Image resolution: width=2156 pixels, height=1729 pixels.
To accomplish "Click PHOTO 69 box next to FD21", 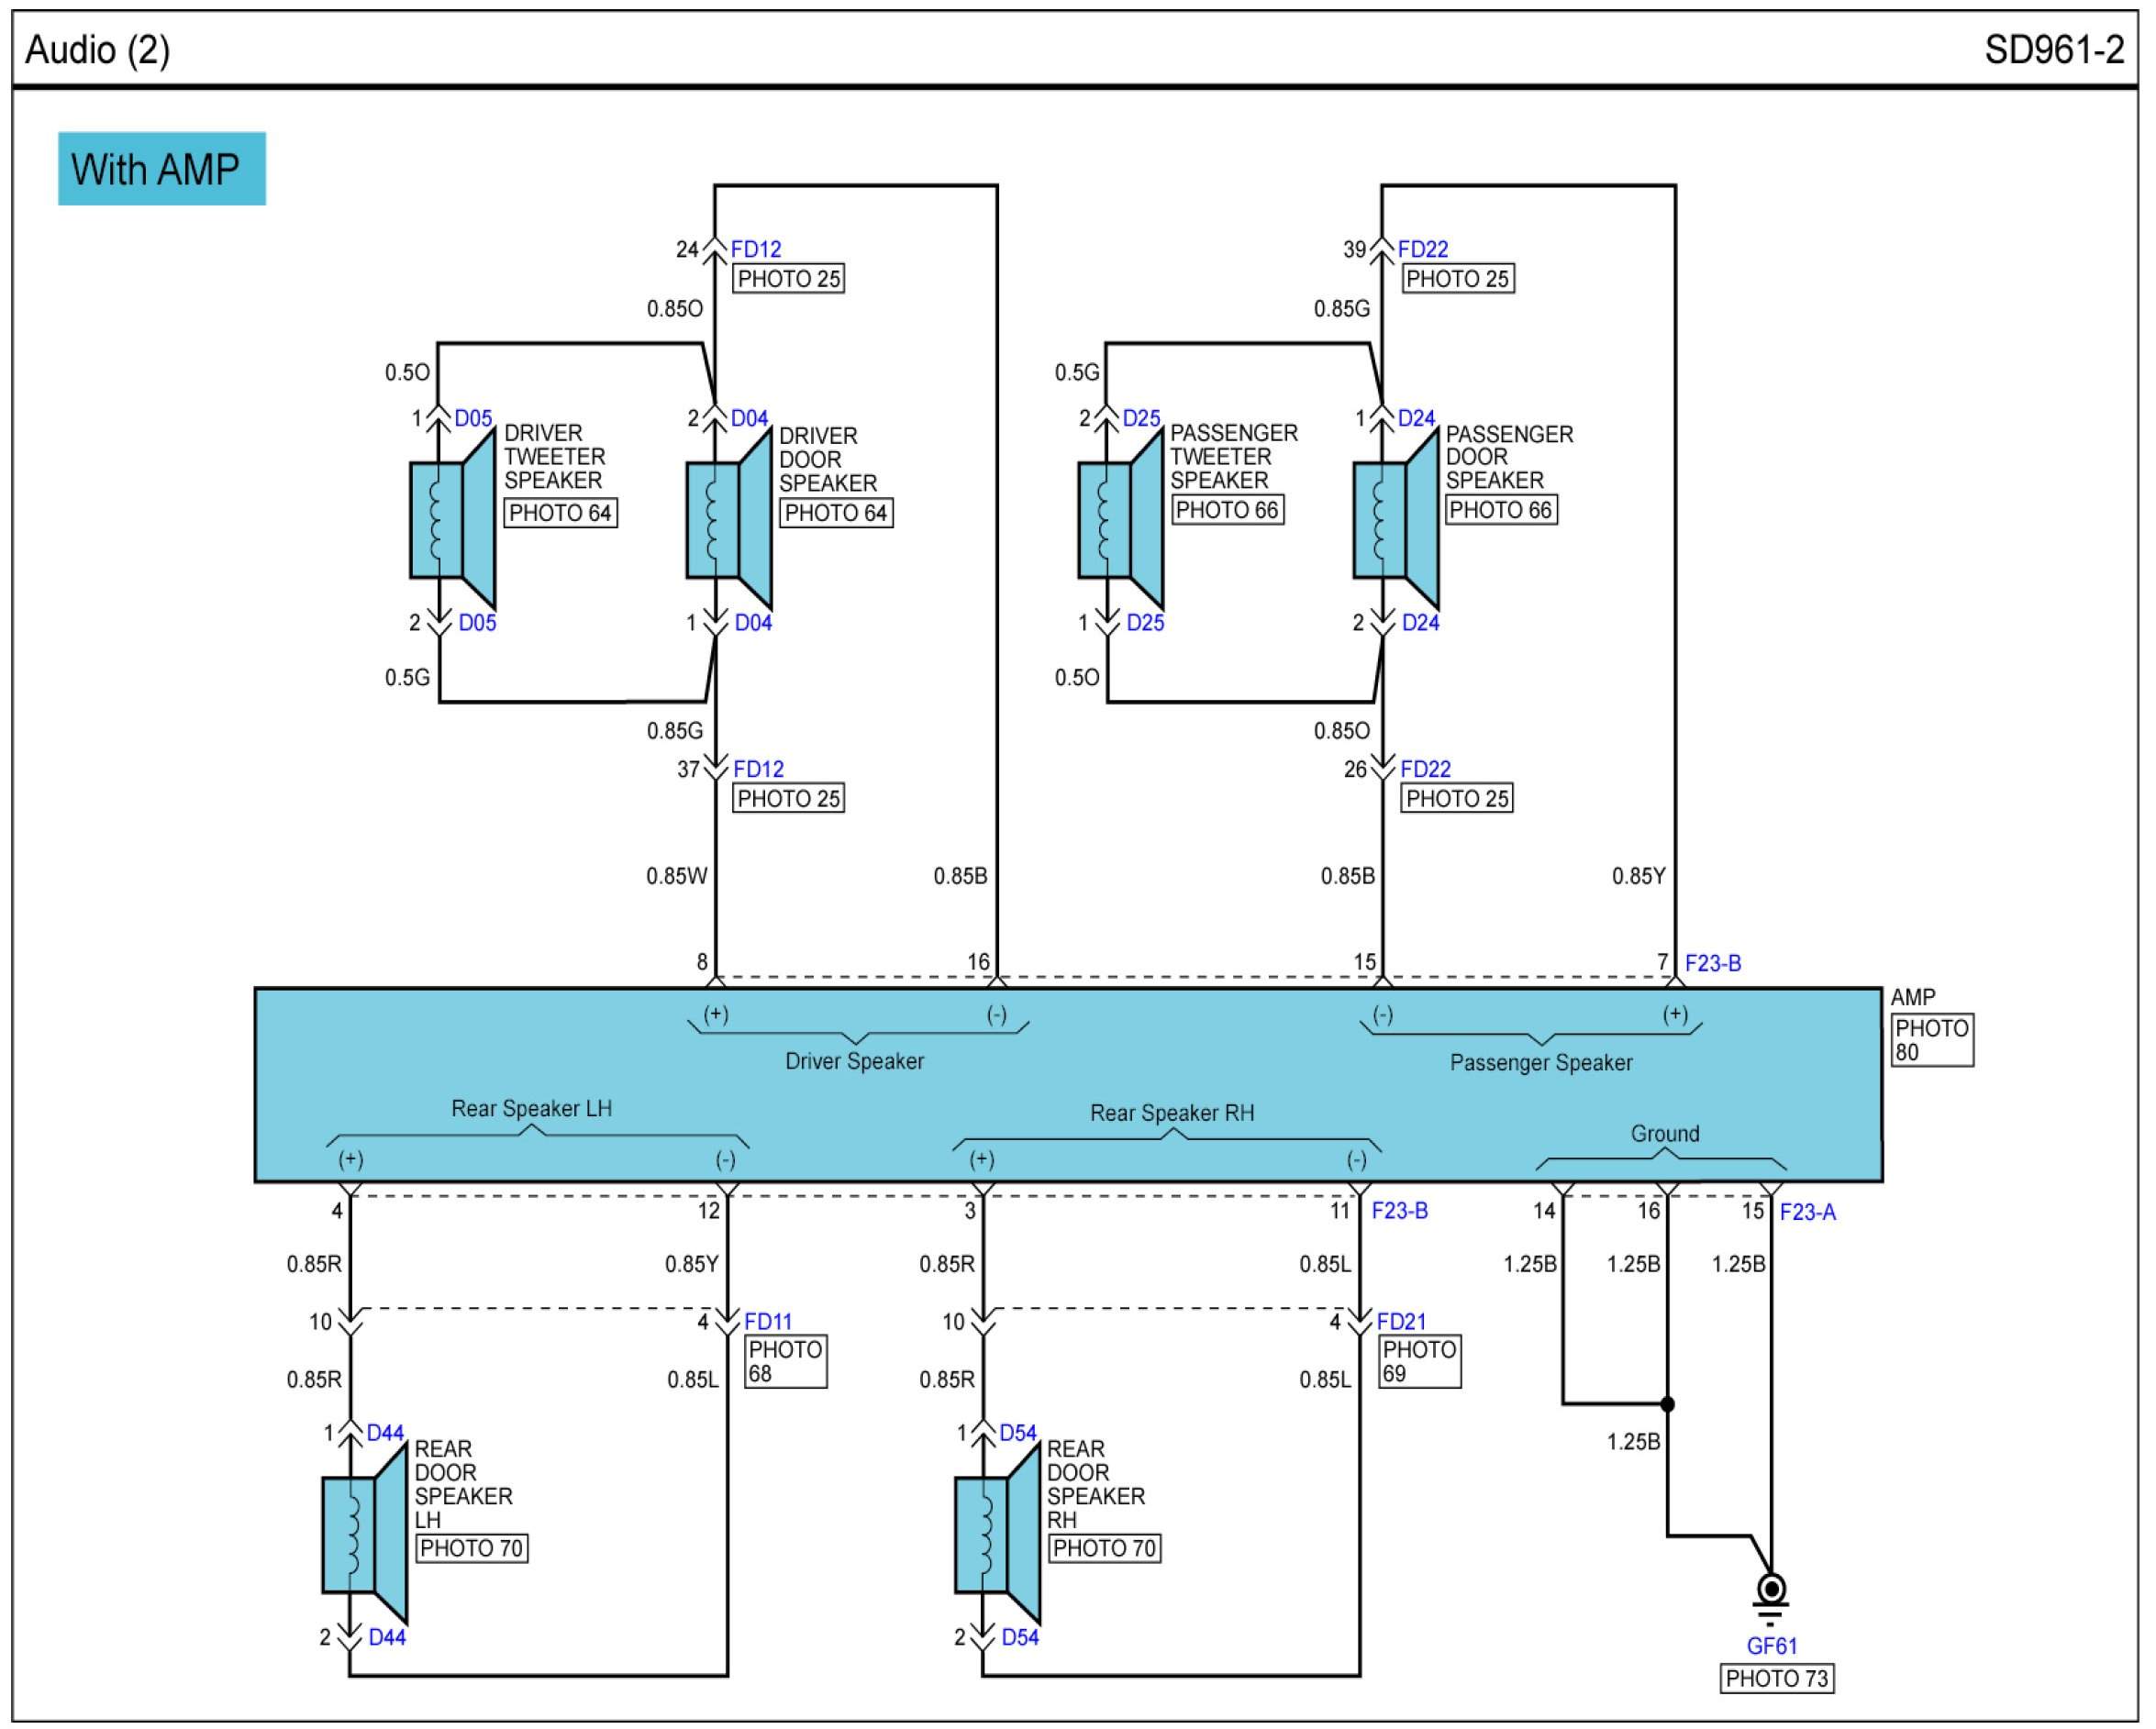I will click(1420, 1362).
